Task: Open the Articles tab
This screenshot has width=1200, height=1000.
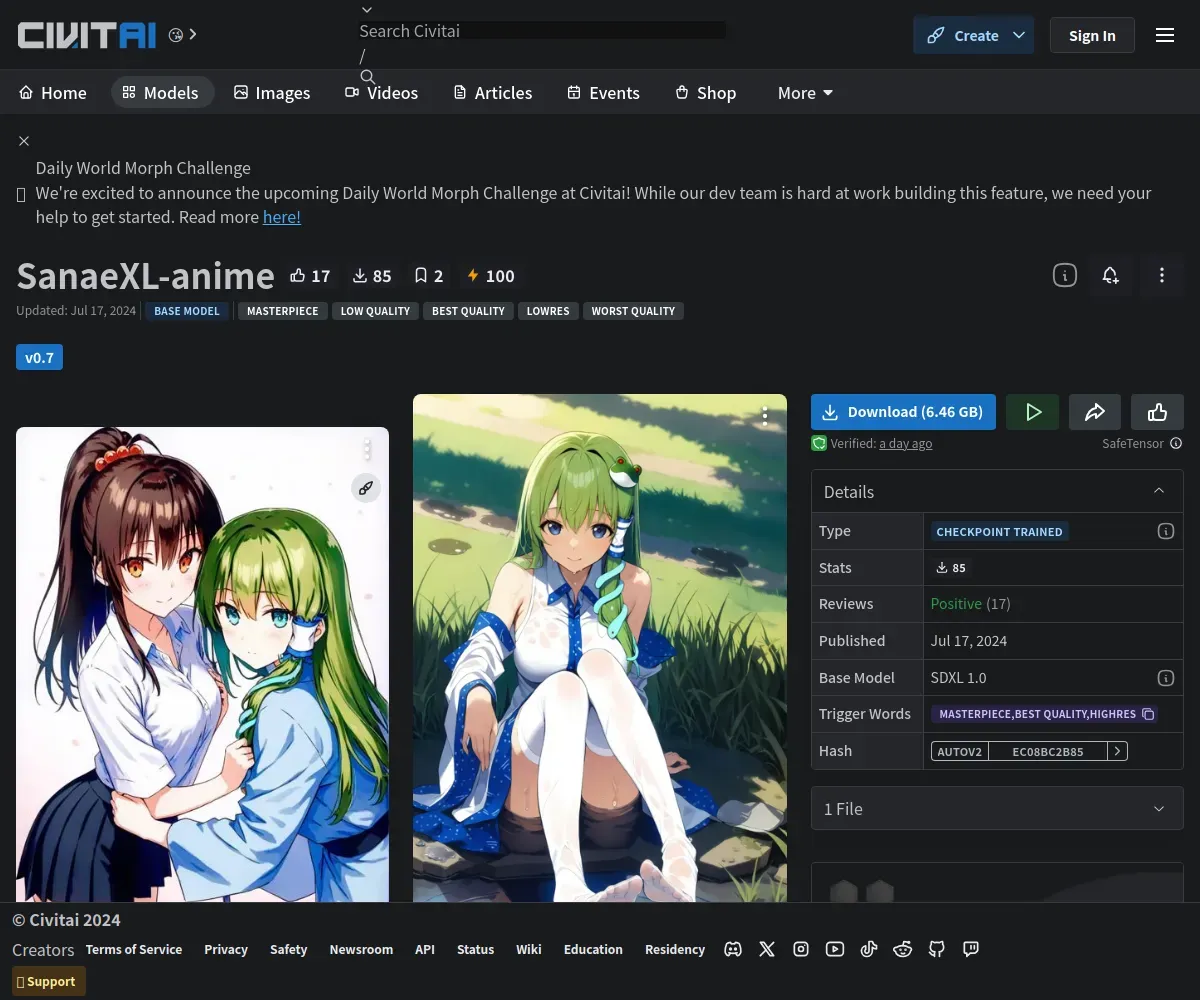Action: 493,93
